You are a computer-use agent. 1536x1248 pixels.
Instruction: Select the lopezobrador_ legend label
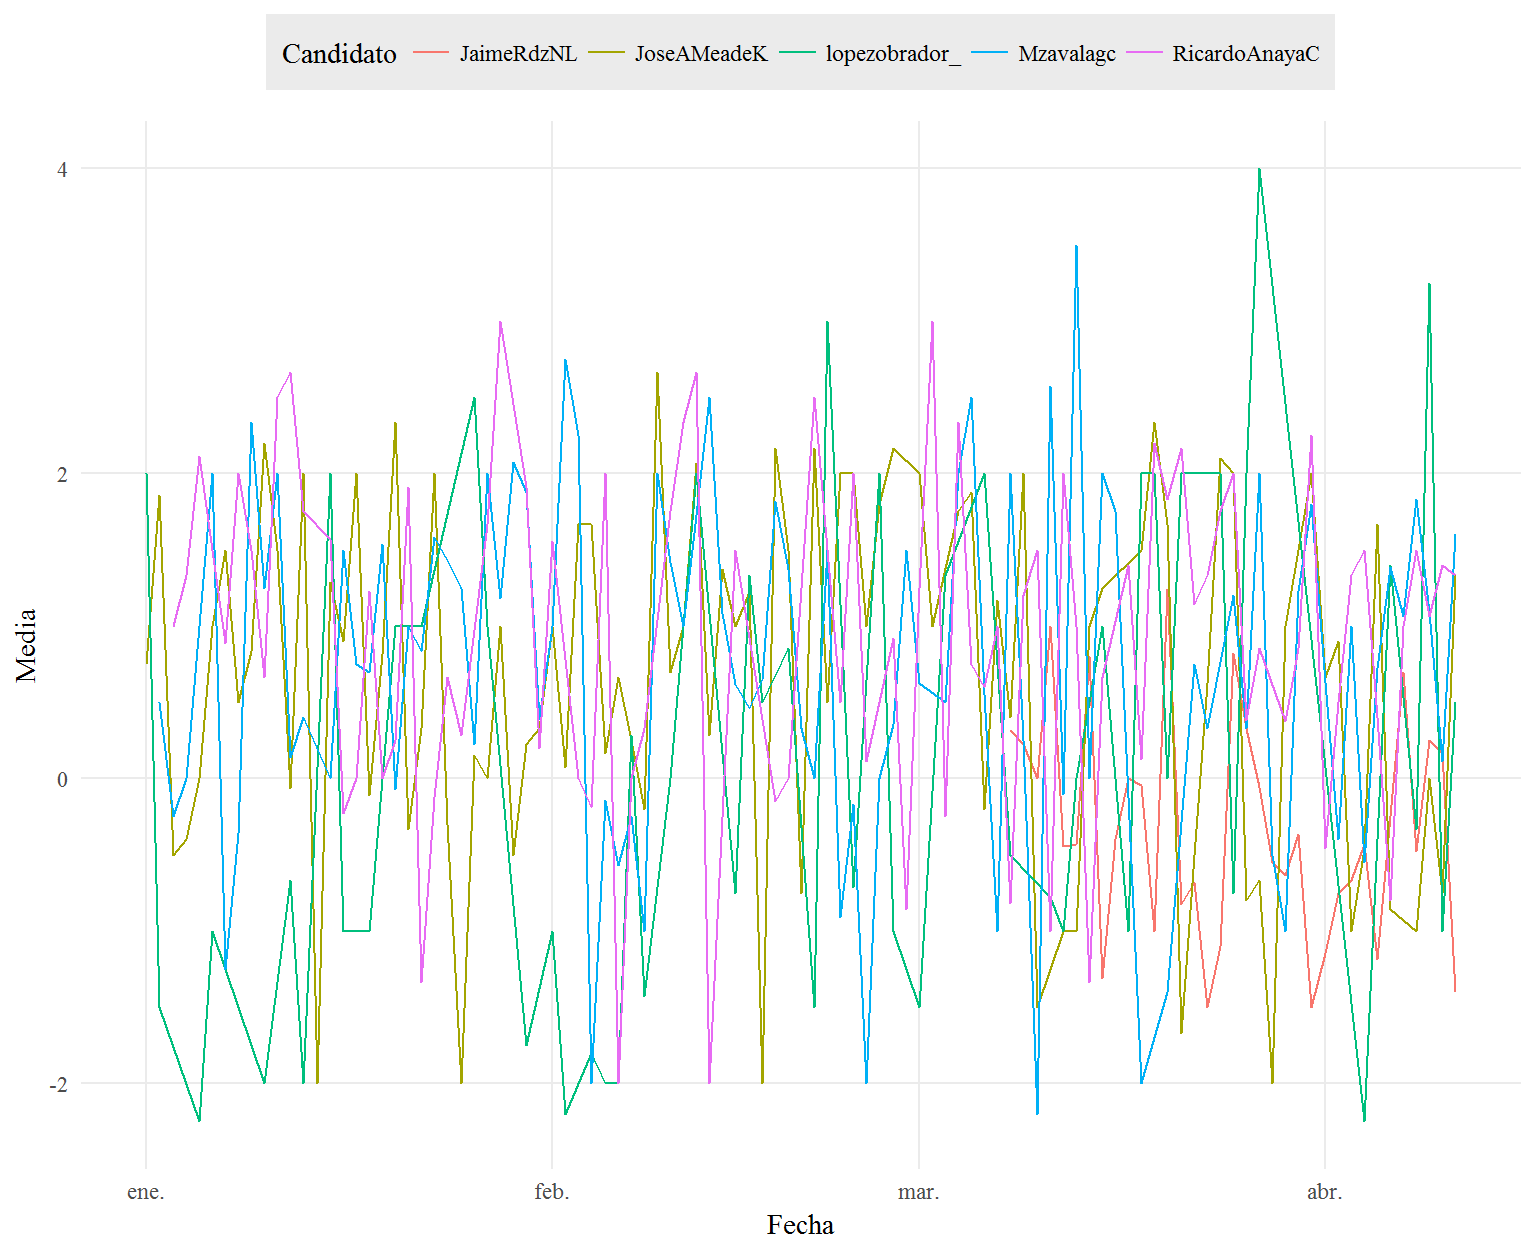[x=893, y=54]
